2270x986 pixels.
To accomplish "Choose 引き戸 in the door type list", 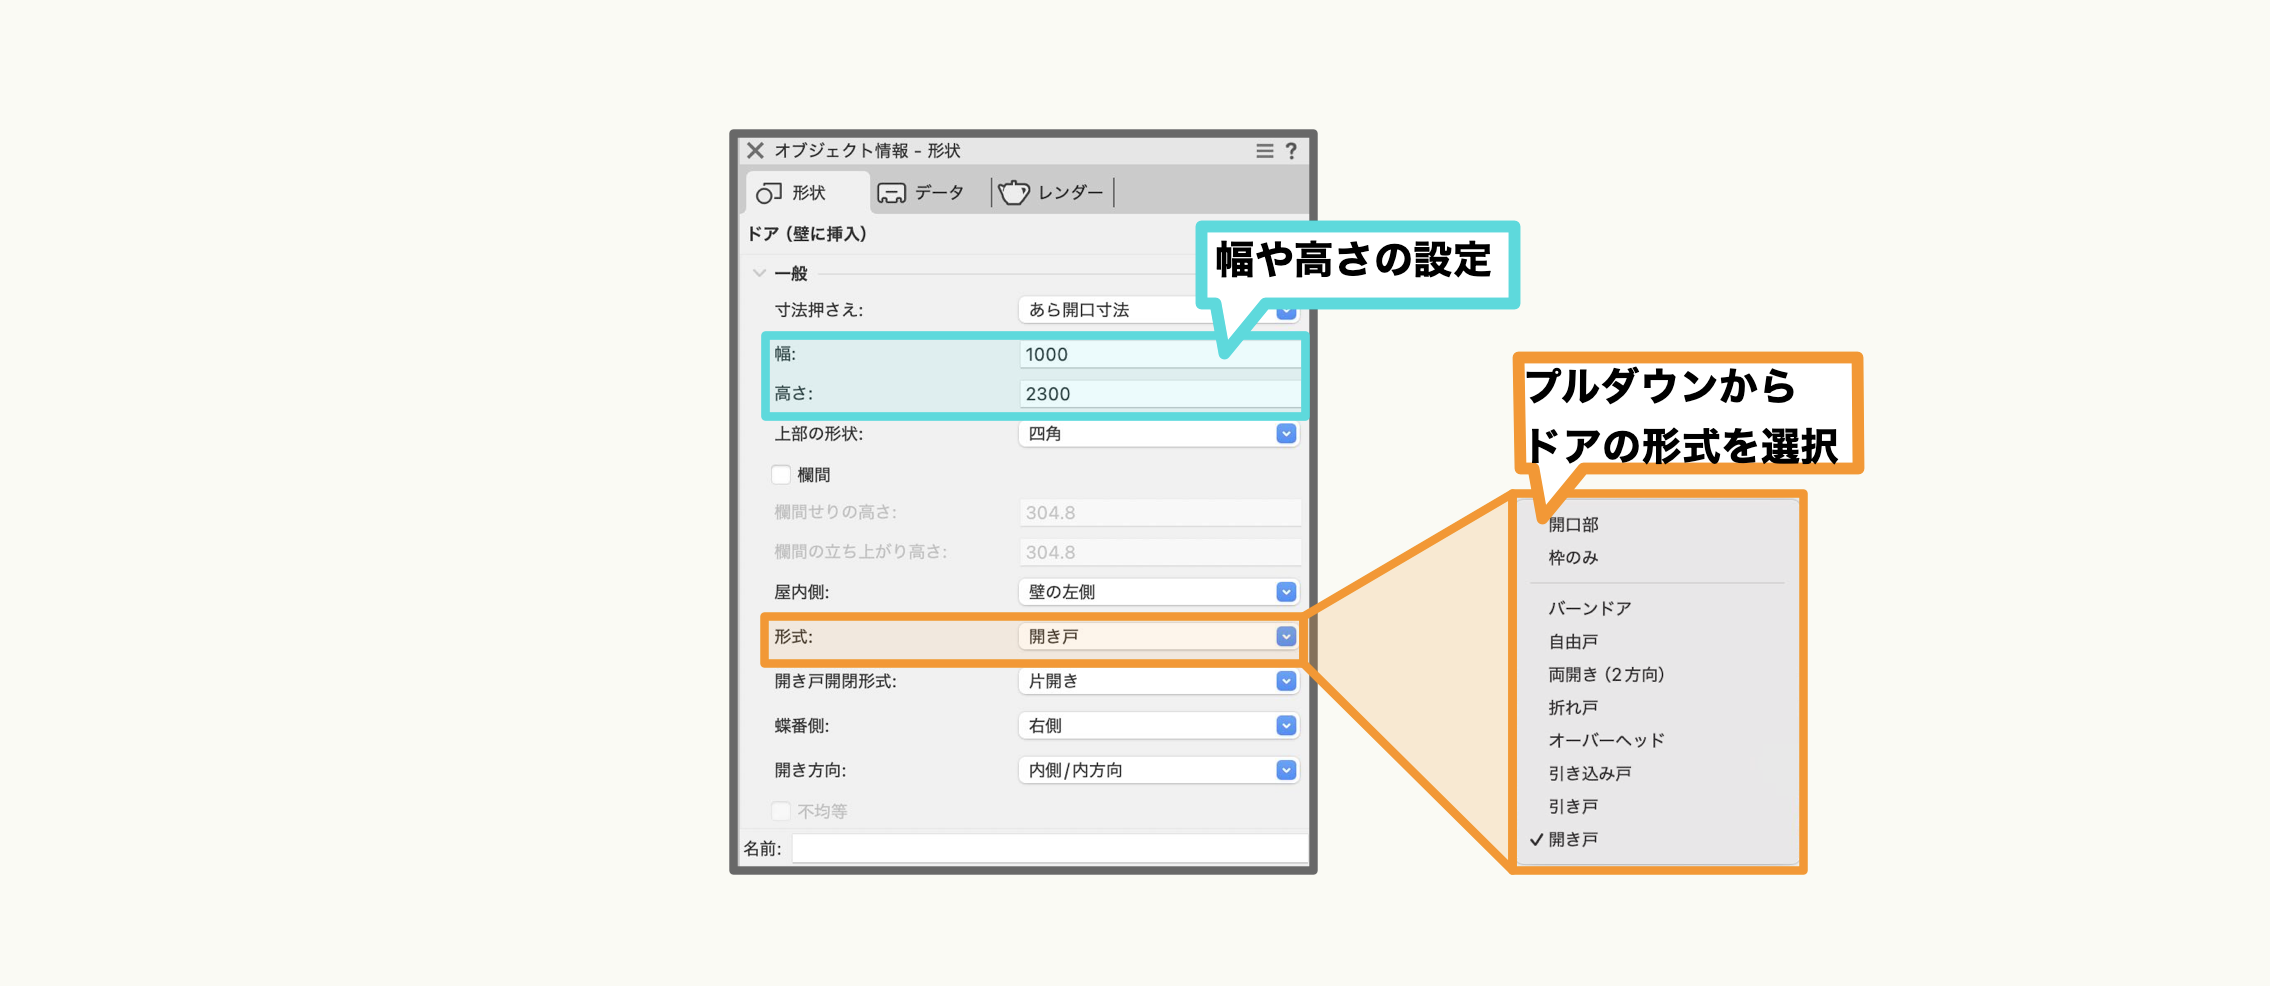I will tap(1573, 806).
